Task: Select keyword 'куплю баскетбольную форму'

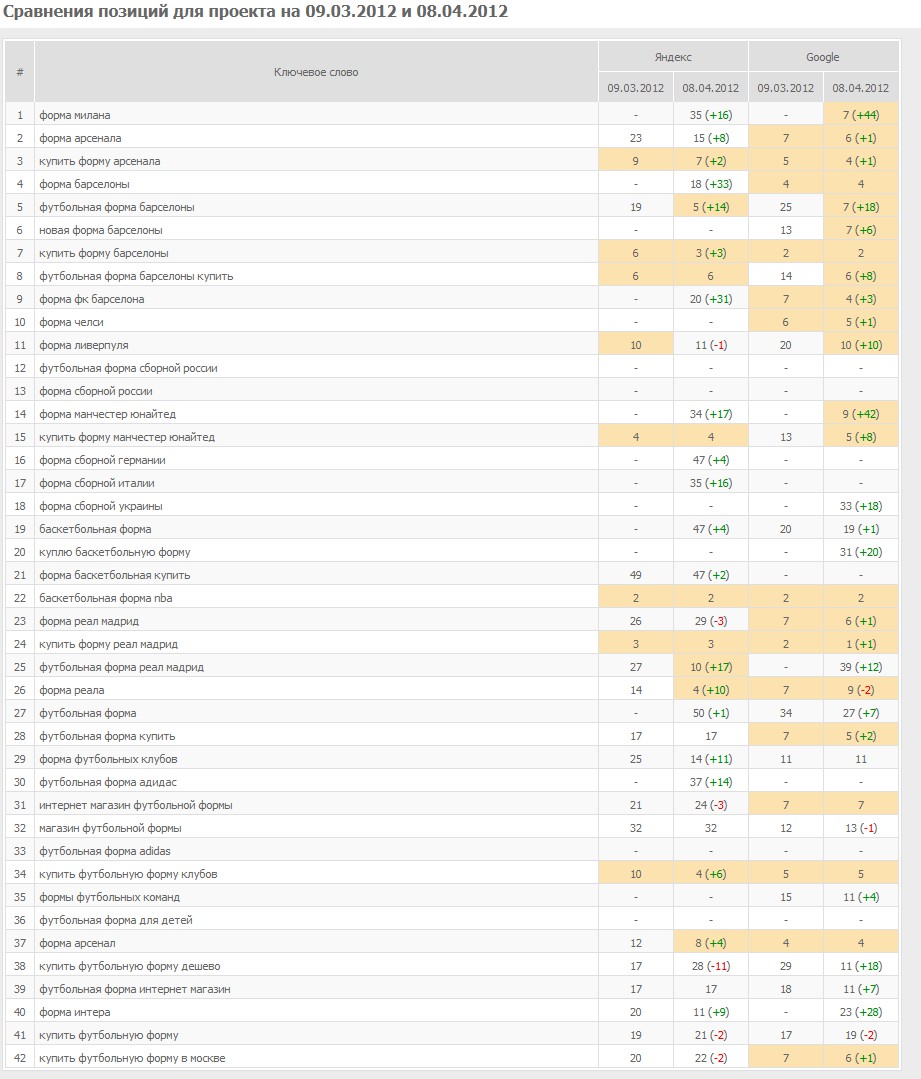Action: (x=115, y=552)
